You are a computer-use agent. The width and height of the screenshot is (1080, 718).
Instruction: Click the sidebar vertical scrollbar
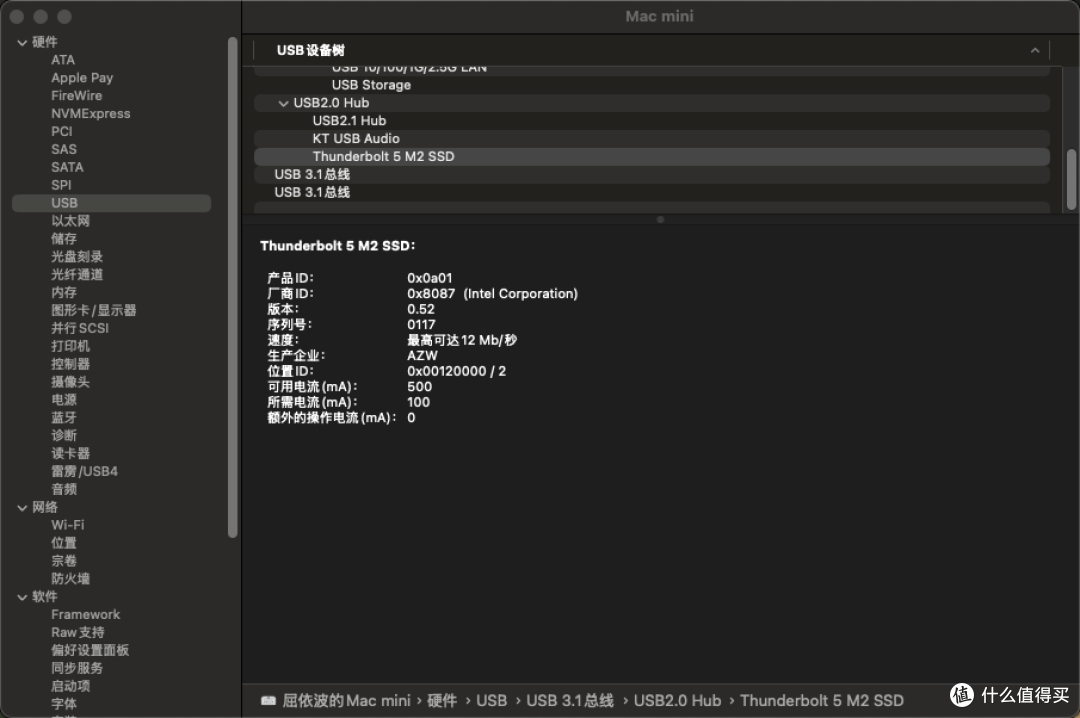click(x=233, y=287)
